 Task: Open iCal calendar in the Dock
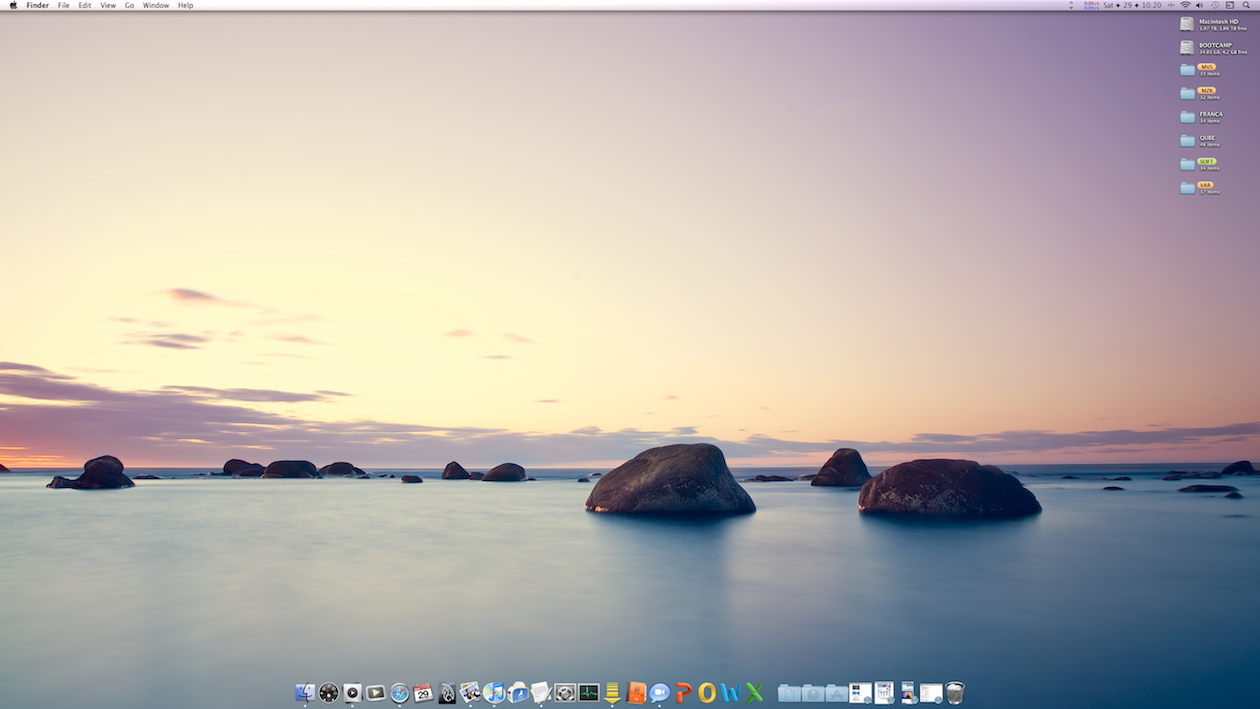pos(423,692)
